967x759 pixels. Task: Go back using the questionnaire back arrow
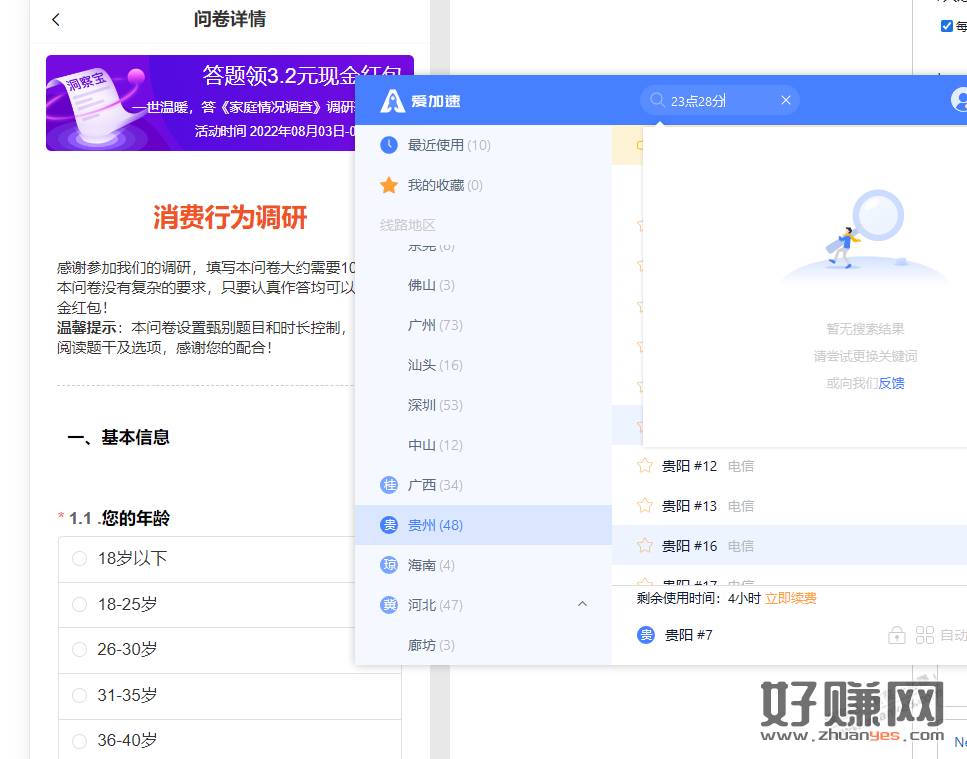[56, 20]
